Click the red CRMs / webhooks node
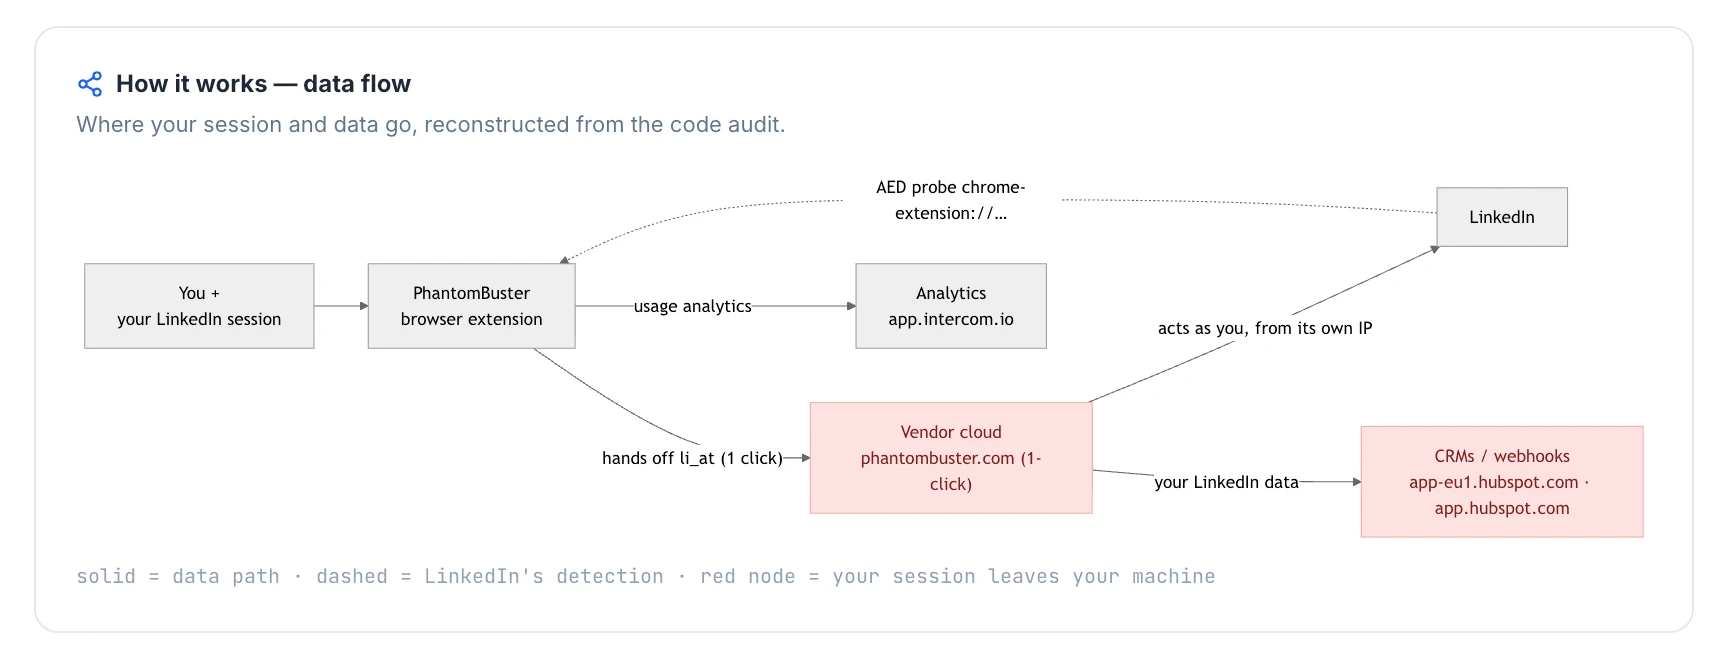1726x660 pixels. [x=1502, y=482]
